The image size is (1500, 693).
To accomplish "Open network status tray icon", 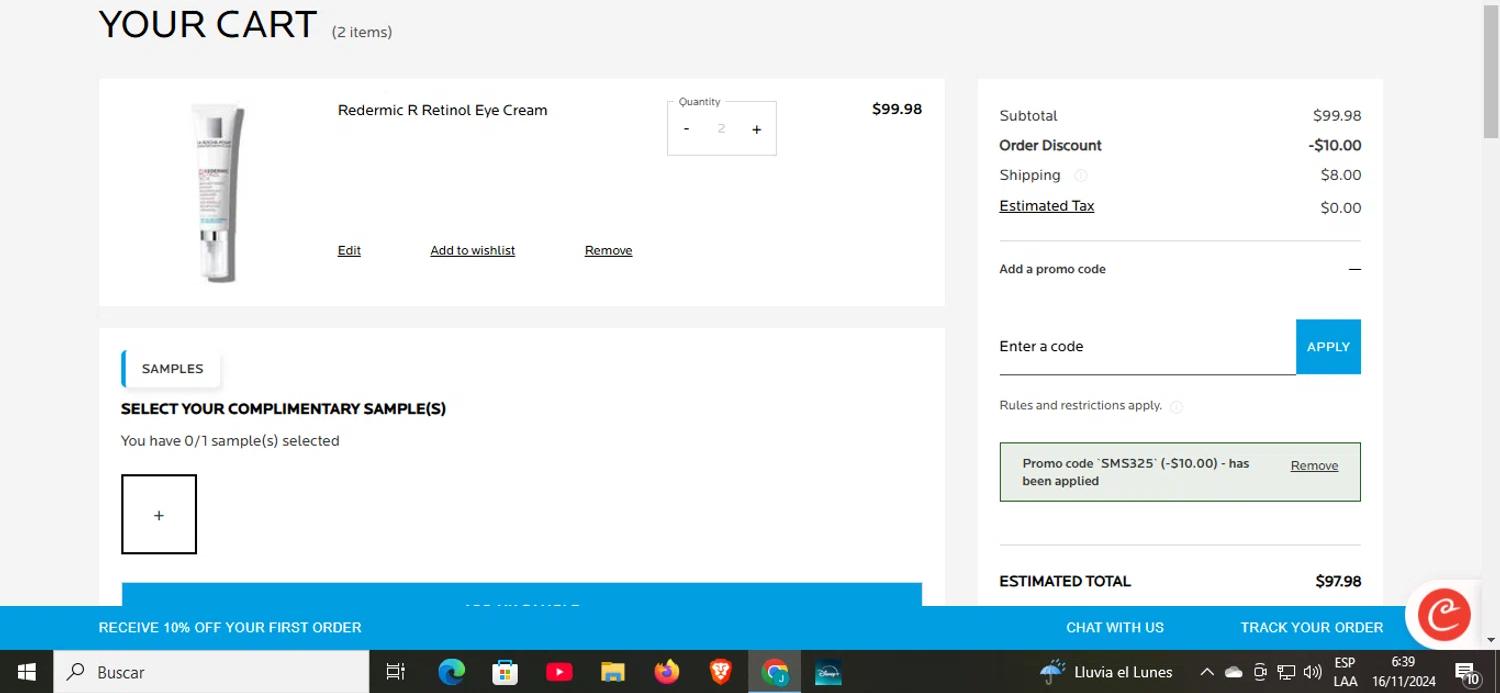I will click(x=1286, y=672).
